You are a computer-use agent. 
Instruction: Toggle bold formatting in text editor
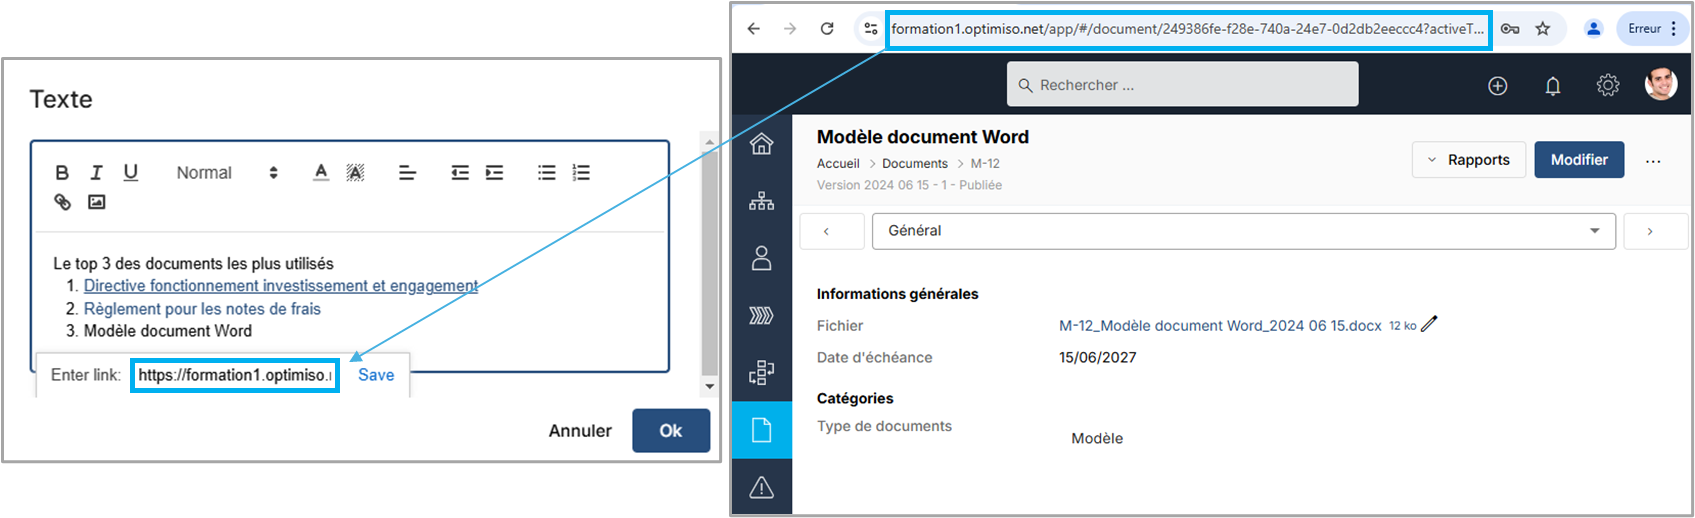[62, 173]
